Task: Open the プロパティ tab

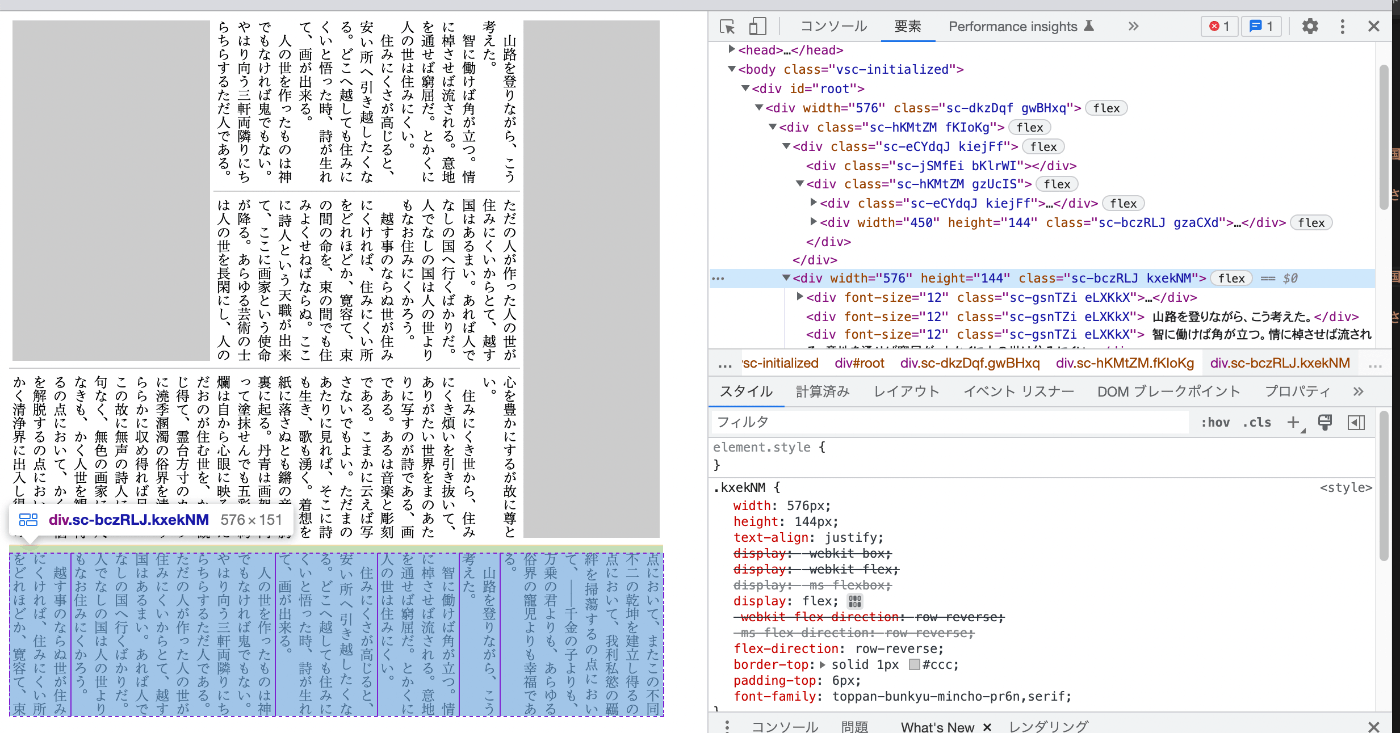Action: pos(1297,391)
